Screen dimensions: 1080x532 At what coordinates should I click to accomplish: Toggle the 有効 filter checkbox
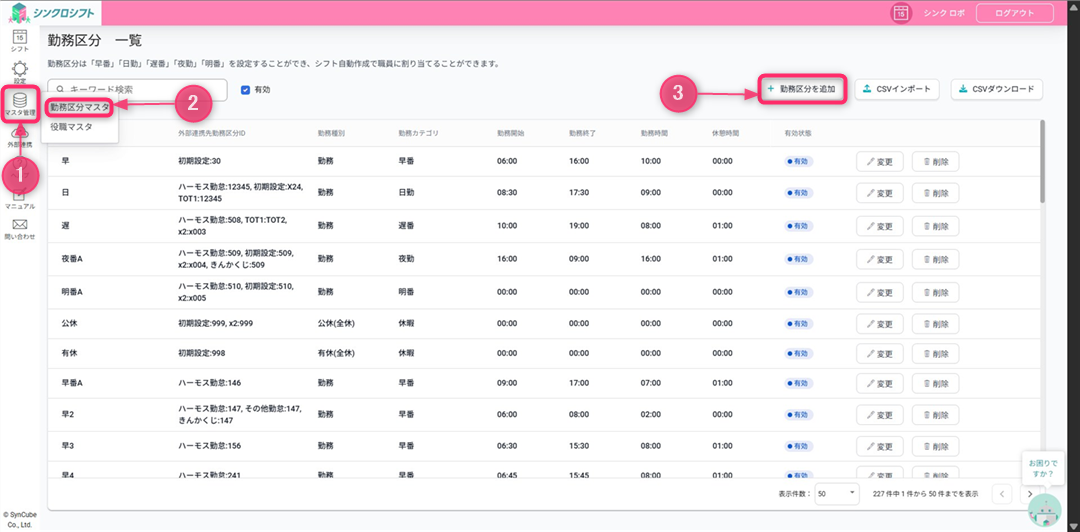click(245, 90)
